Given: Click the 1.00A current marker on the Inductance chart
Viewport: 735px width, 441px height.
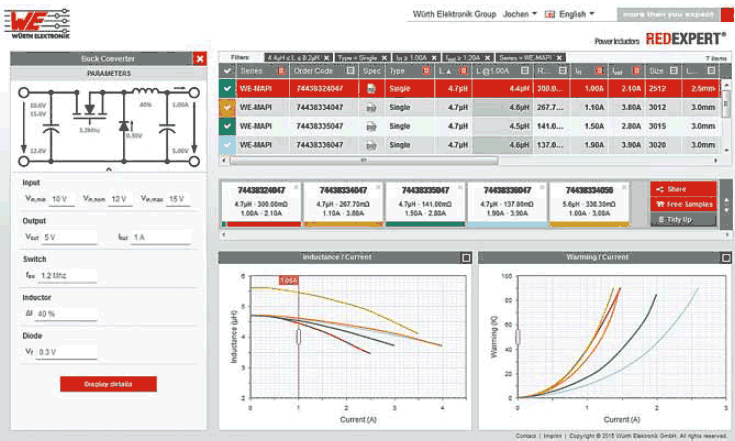Looking at the screenshot, I should 288,280.
